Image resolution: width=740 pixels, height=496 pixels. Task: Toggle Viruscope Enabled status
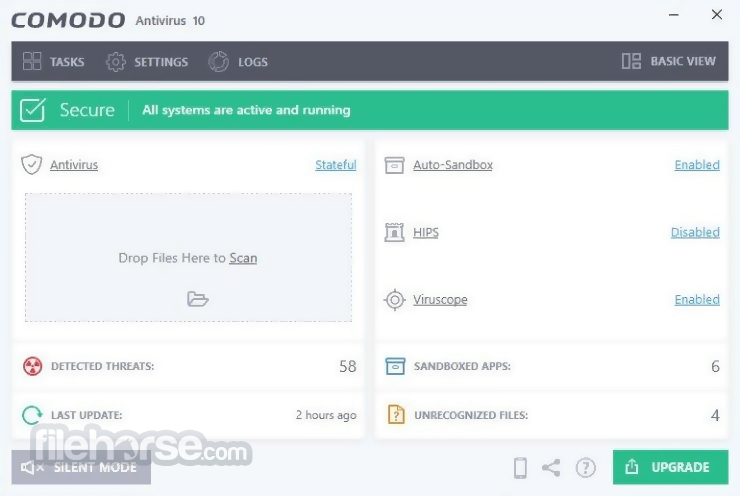697,300
